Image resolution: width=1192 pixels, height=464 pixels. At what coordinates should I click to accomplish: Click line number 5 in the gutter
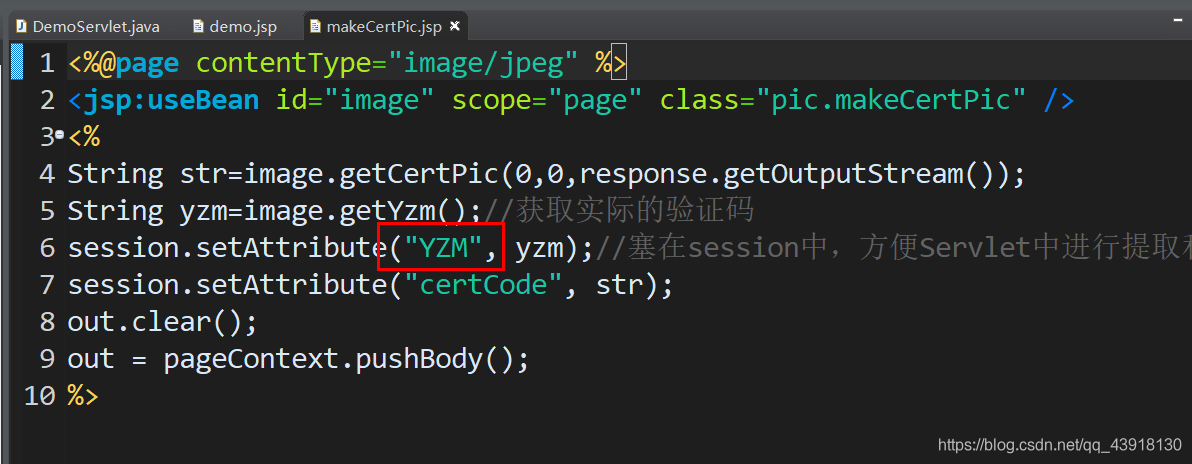pos(47,211)
